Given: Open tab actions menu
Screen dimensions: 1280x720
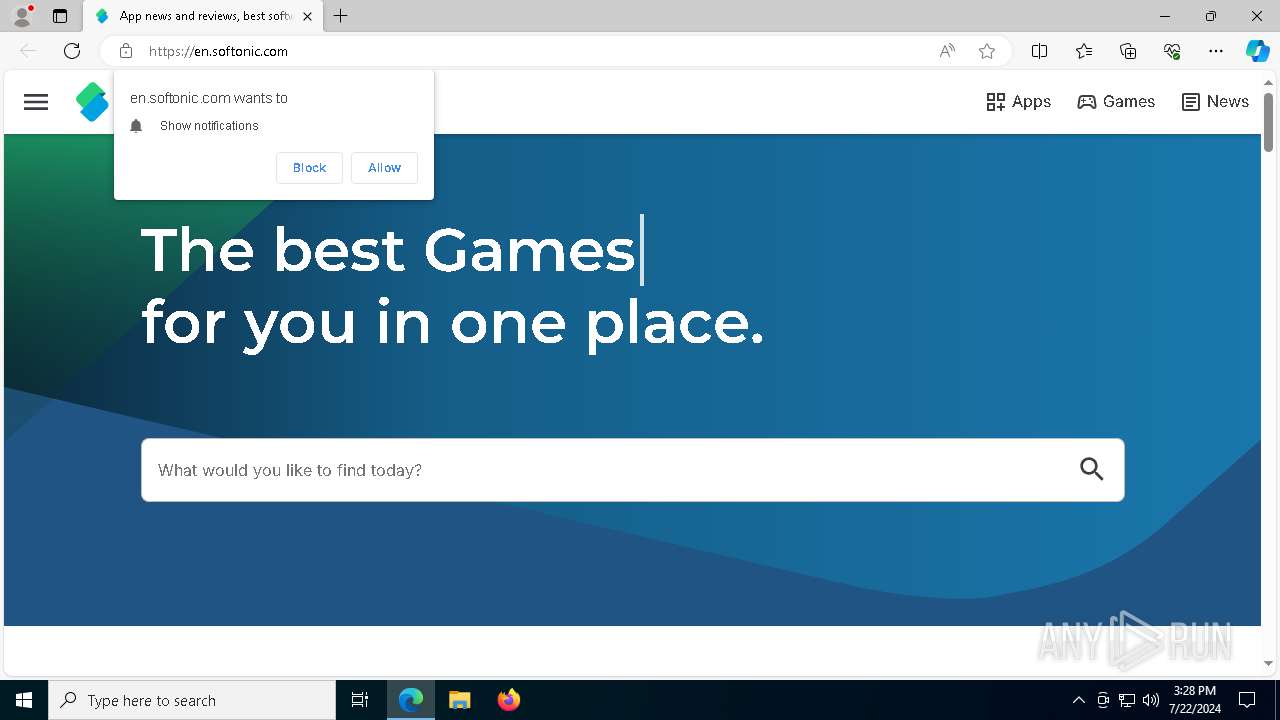Looking at the screenshot, I should (60, 16).
